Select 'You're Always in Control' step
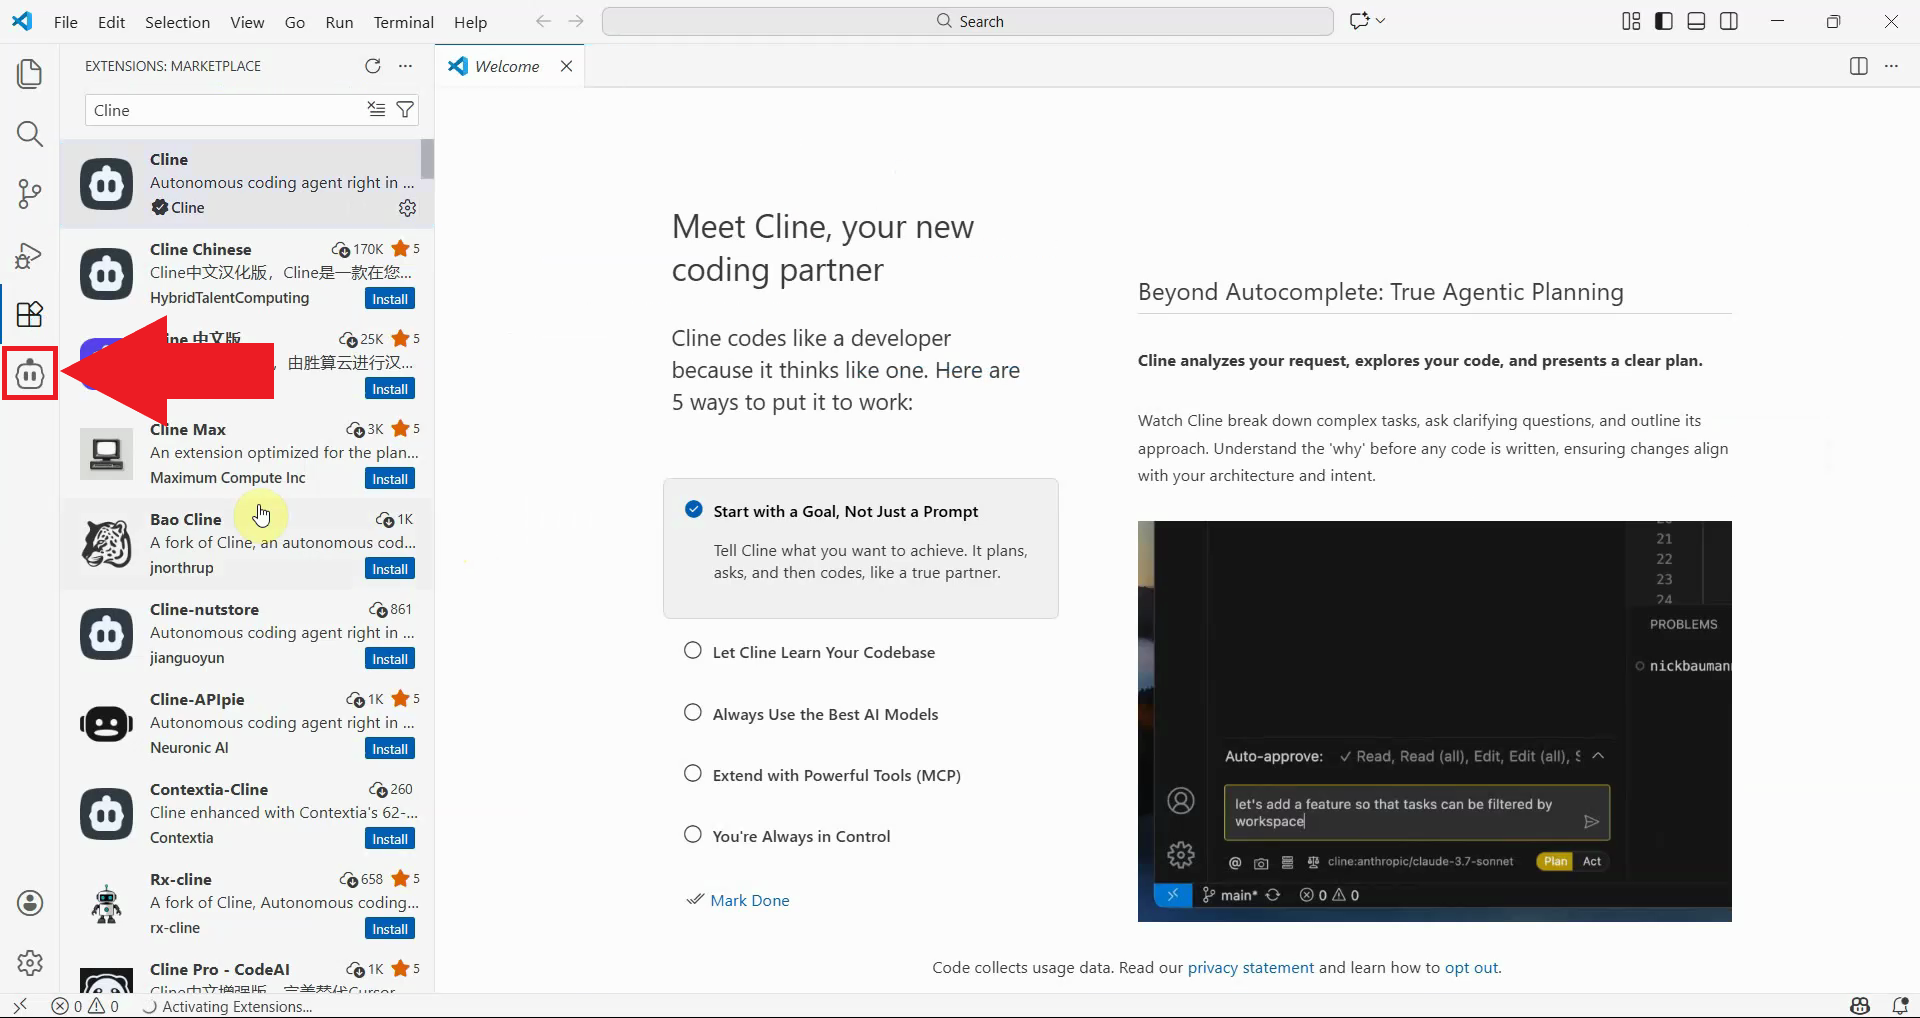 tap(800, 836)
